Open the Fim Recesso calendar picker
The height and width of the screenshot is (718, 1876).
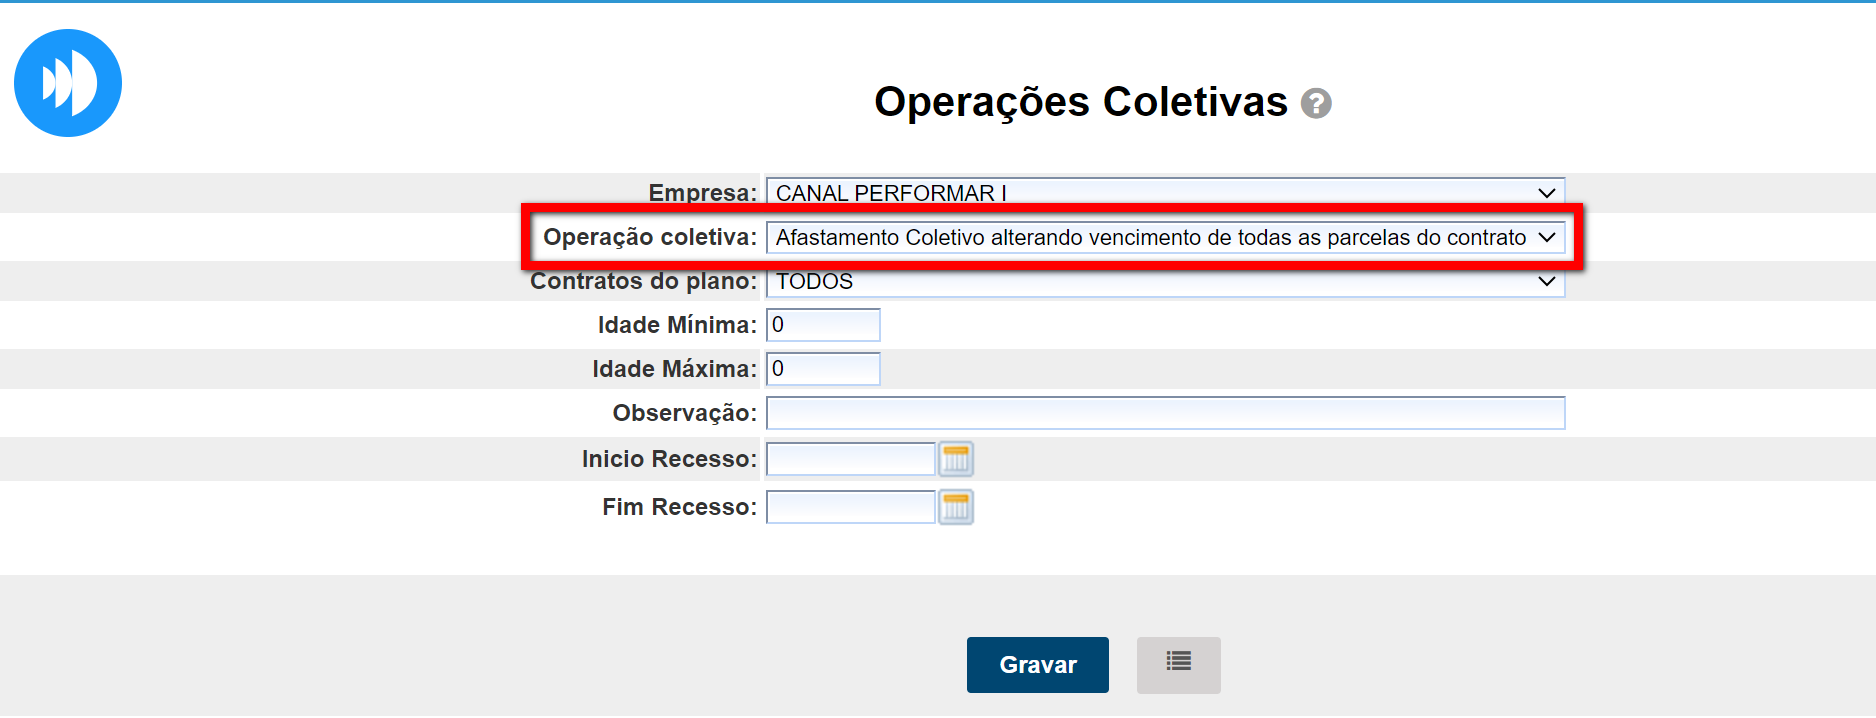(x=956, y=507)
